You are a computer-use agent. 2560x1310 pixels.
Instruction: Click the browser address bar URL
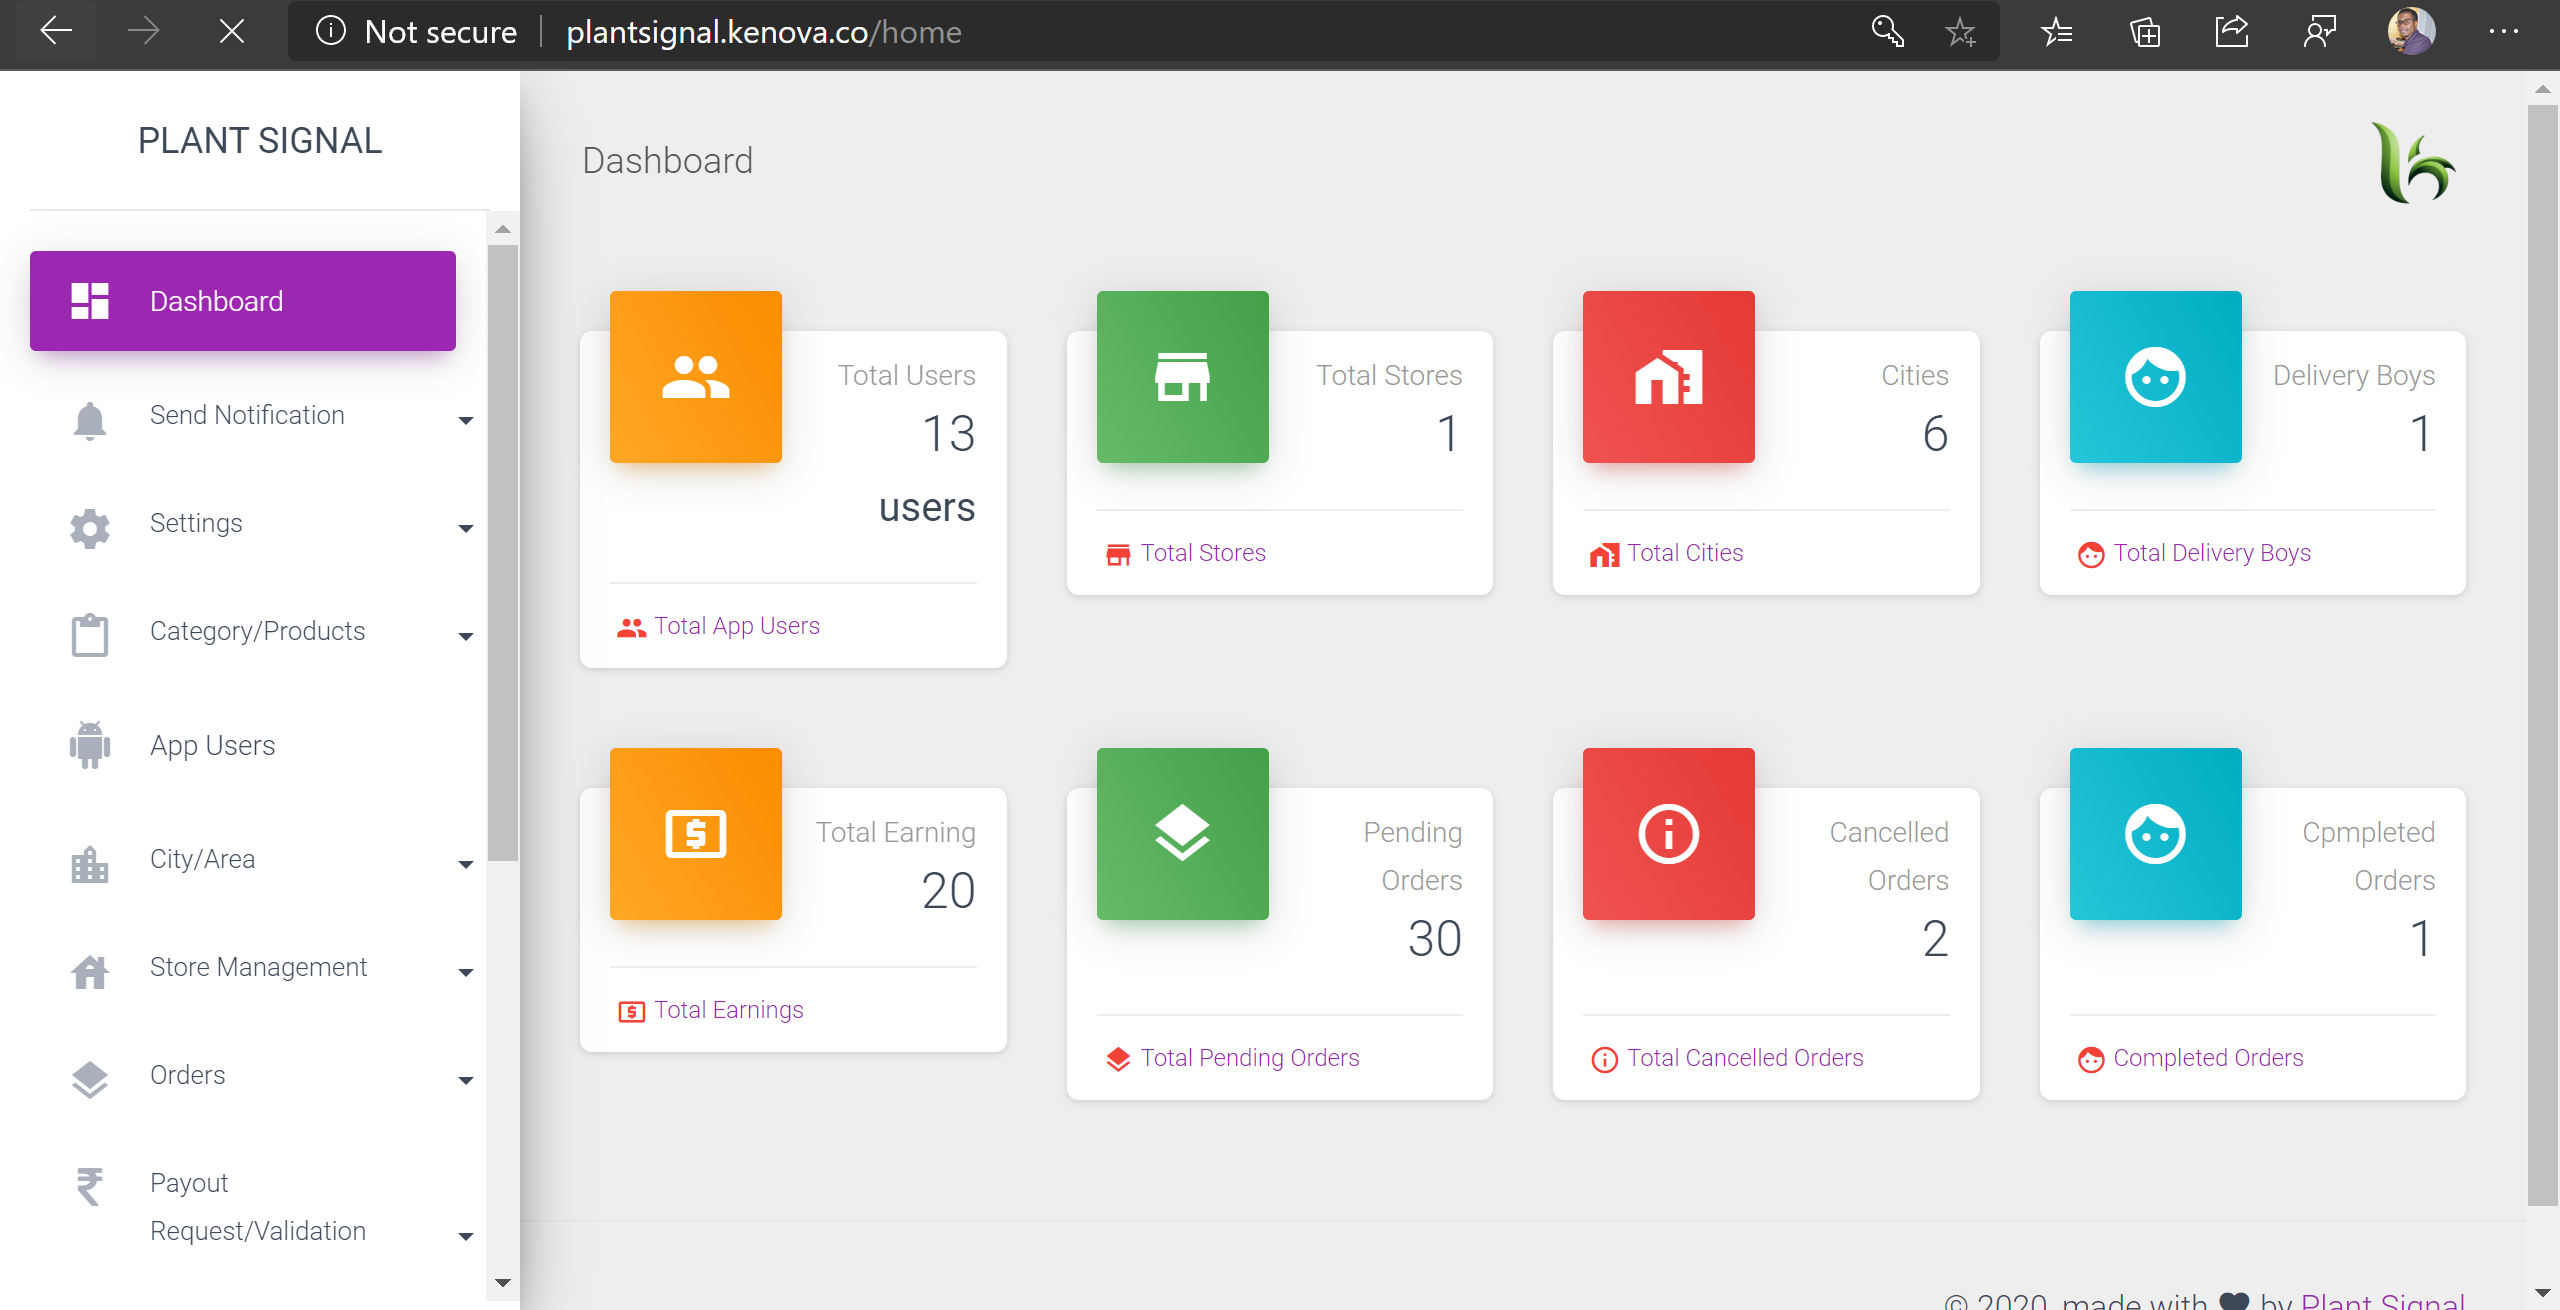pyautogui.click(x=763, y=32)
